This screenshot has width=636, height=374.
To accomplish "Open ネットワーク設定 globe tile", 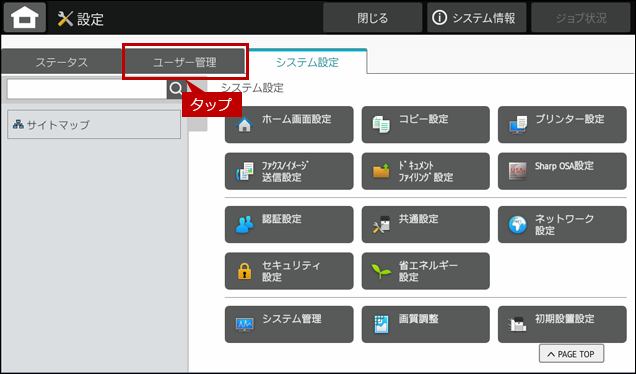I will [562, 224].
